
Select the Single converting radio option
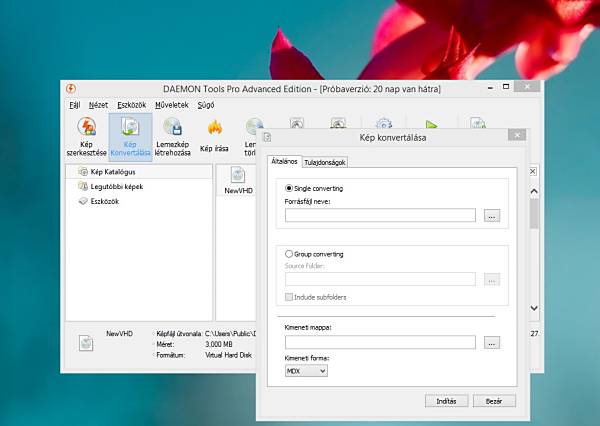(x=289, y=188)
